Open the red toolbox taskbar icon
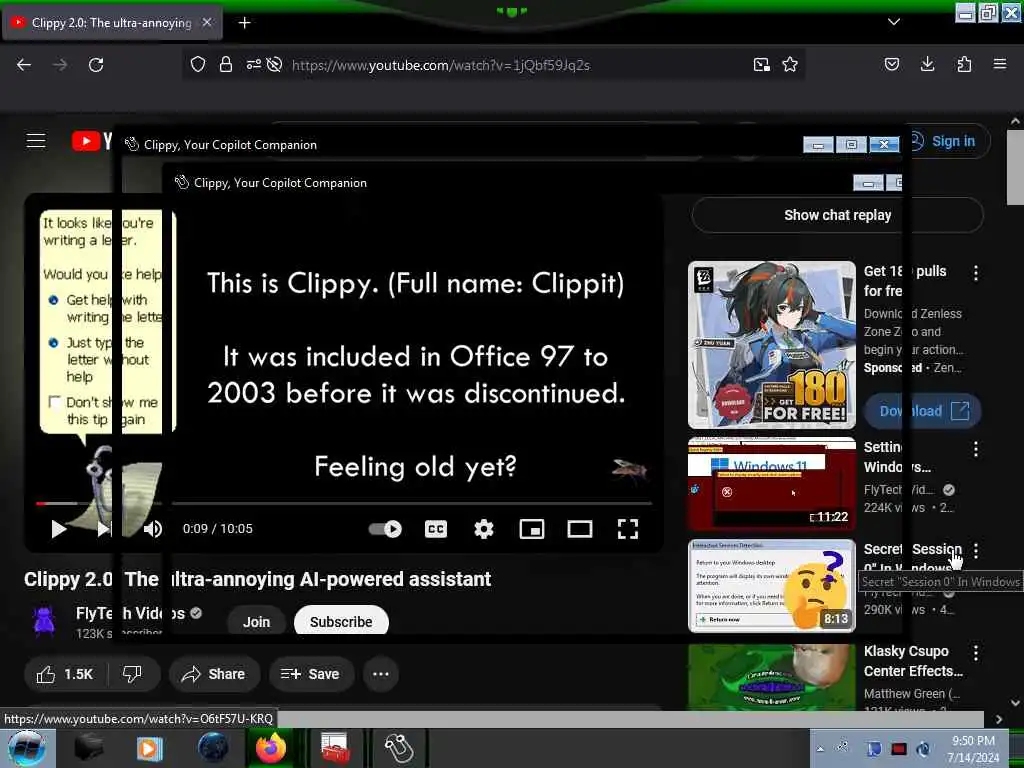The height and width of the screenshot is (768, 1024). point(336,748)
